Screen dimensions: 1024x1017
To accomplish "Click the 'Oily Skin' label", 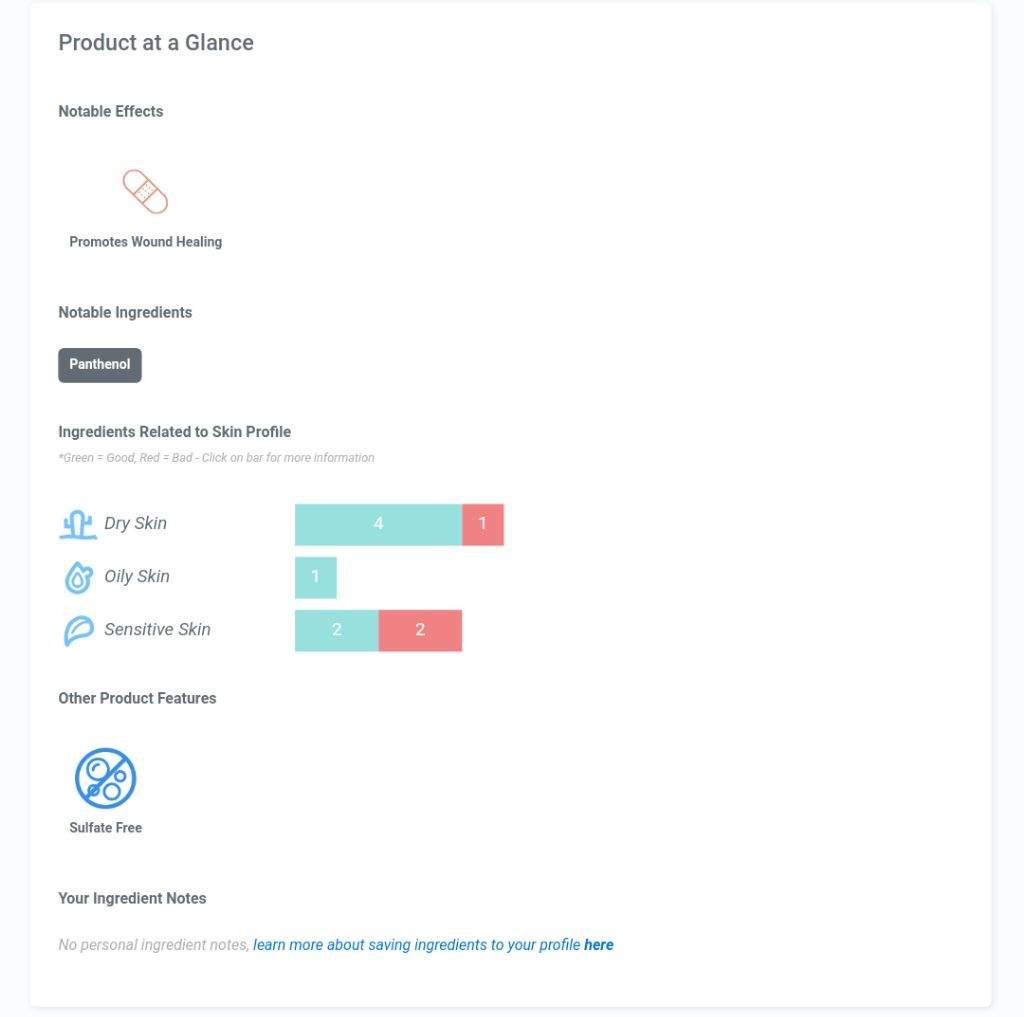I will tap(136, 576).
